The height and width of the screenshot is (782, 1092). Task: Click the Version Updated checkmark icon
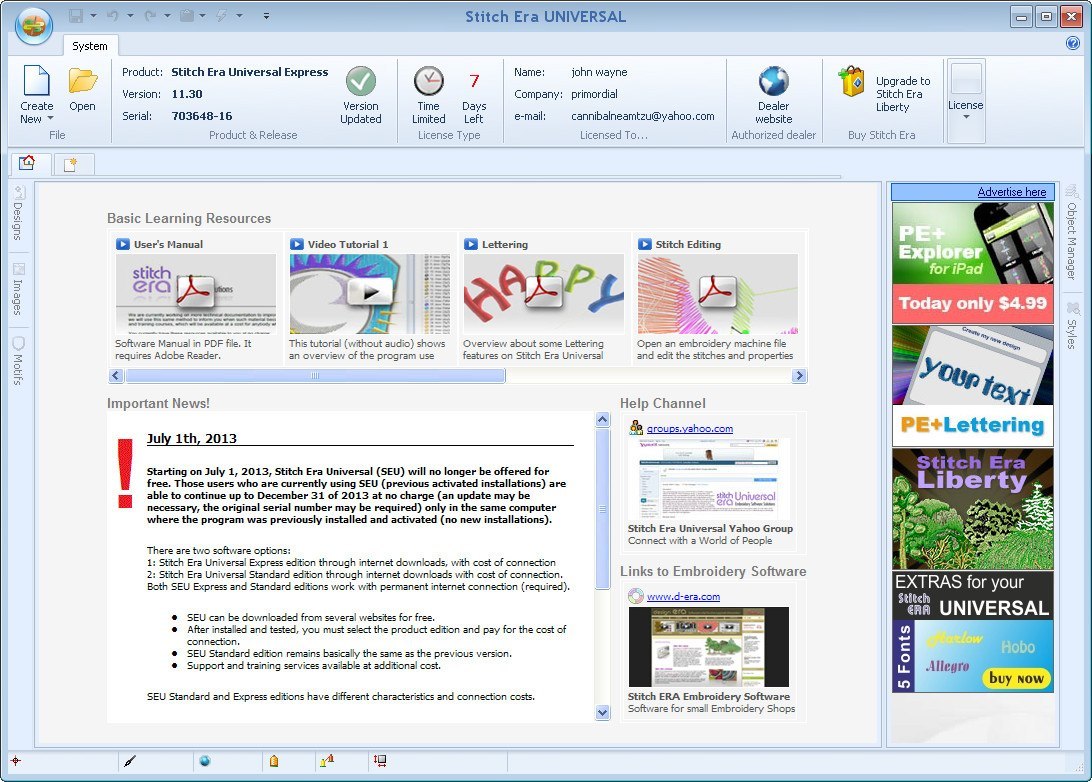pos(361,81)
